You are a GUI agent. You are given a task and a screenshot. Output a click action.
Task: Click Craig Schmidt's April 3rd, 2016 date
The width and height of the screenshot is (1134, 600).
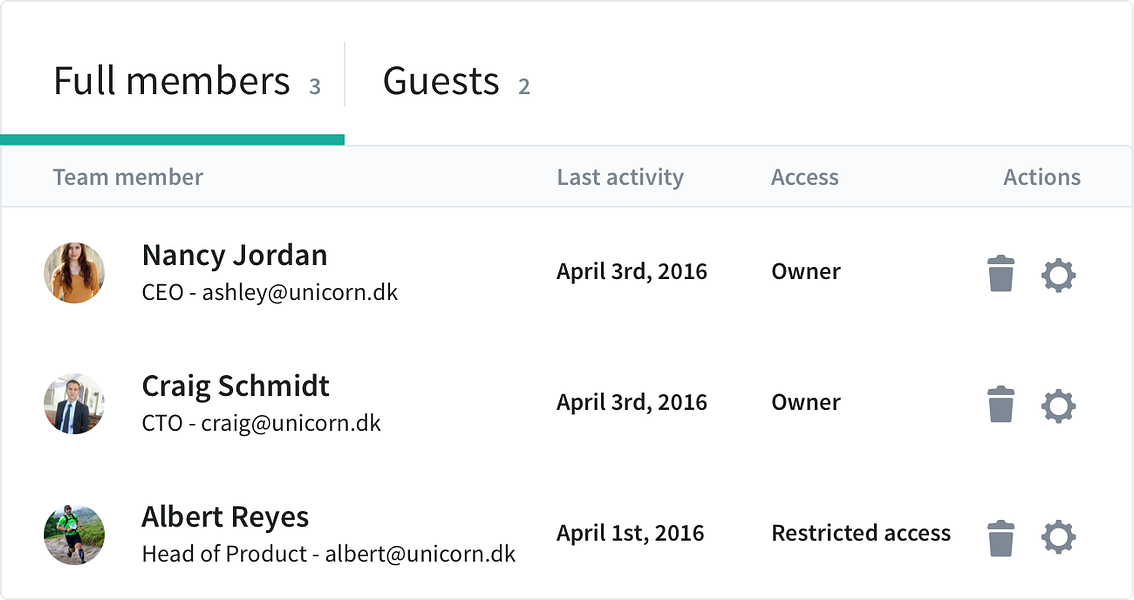[x=631, y=403]
